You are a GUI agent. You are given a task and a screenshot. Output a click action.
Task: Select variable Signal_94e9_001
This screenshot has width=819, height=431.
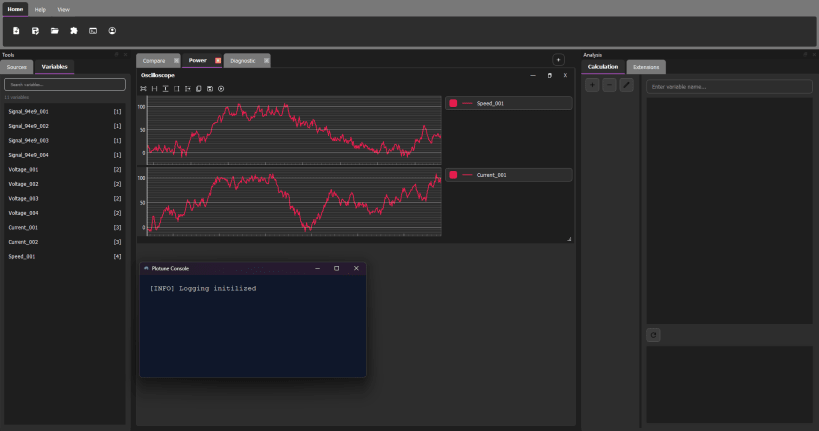(65, 111)
